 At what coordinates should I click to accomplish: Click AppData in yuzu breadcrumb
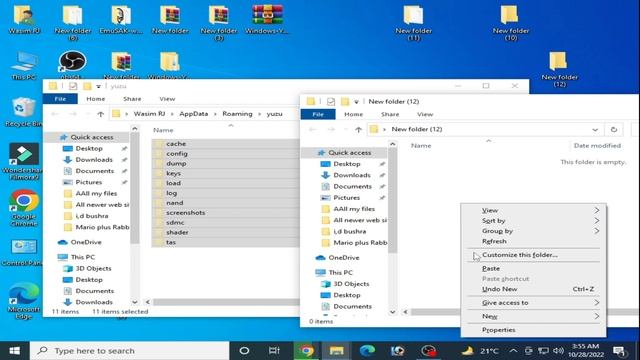[193, 113]
